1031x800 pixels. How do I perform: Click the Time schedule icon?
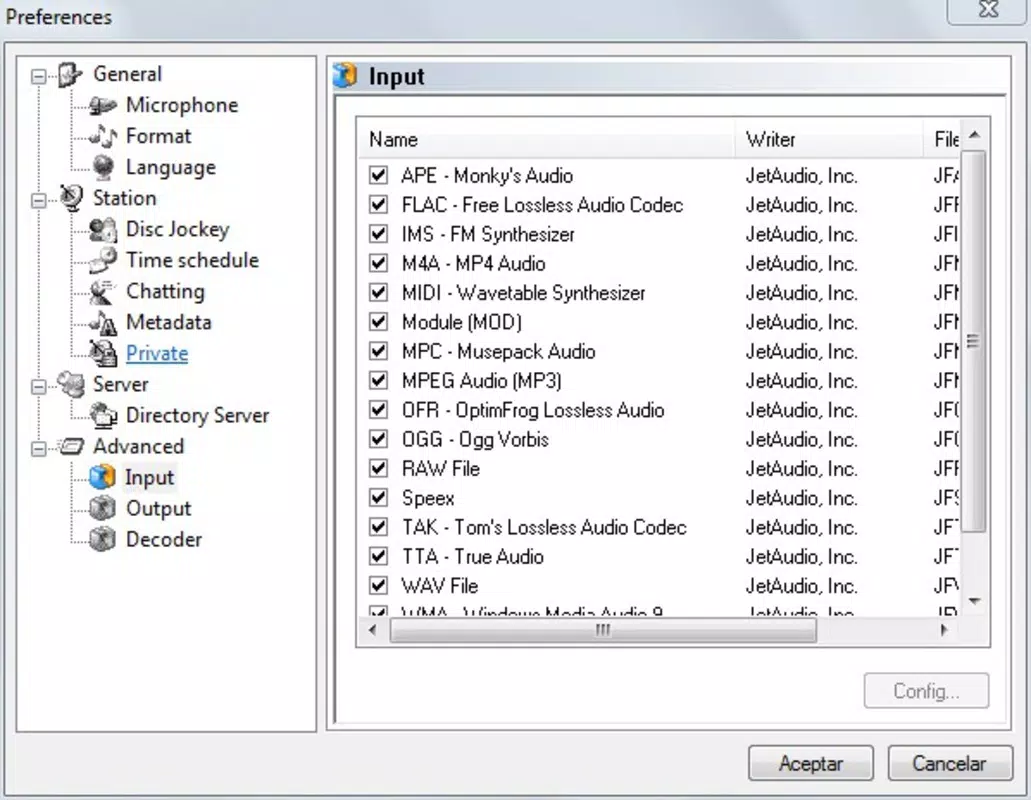pos(103,260)
